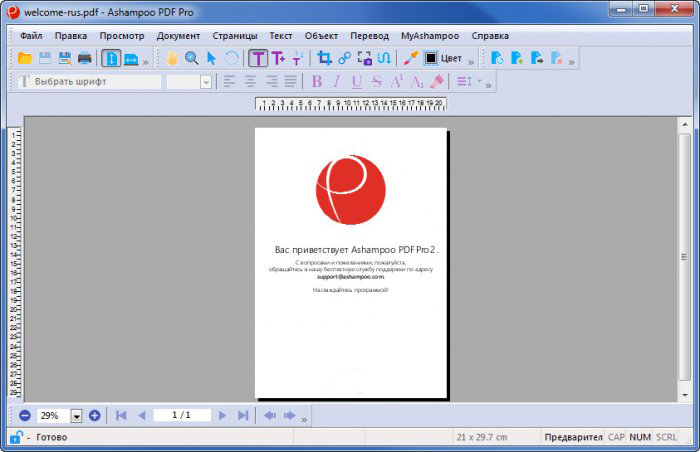This screenshot has height=452, width=700.
Task: Click the zoom in plus button
Action: pos(94,415)
